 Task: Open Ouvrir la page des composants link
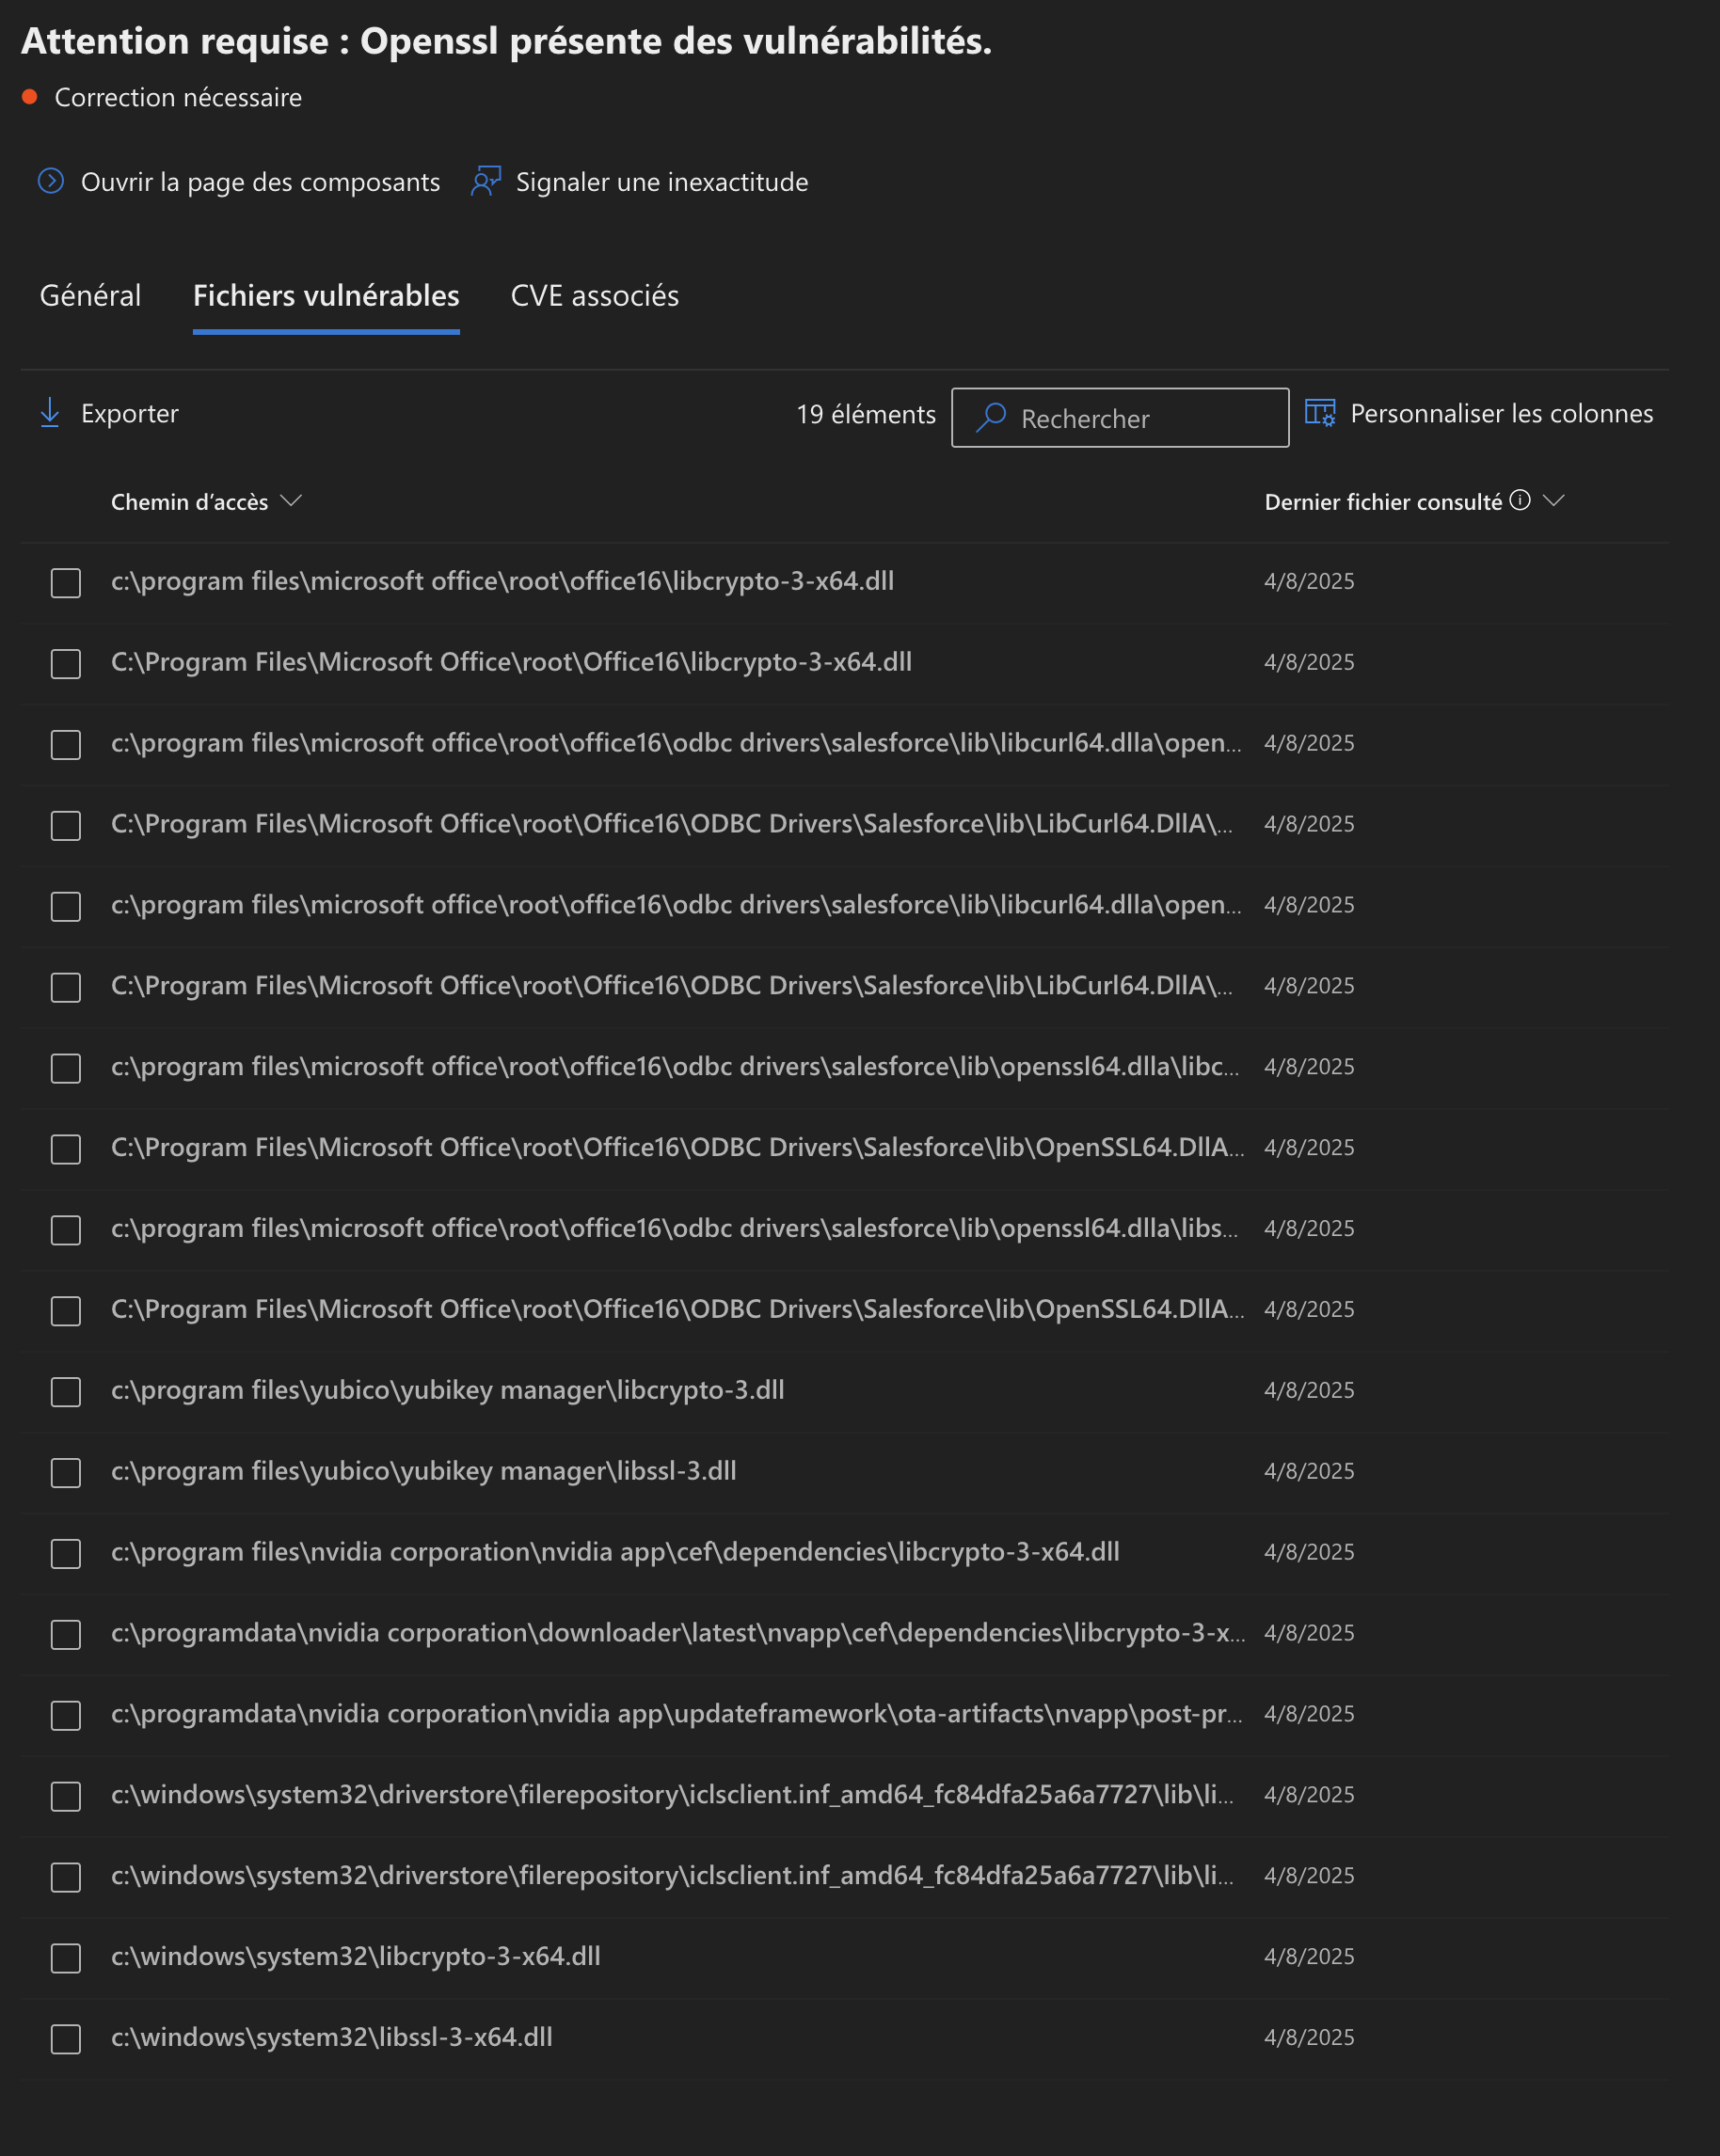pos(260,182)
